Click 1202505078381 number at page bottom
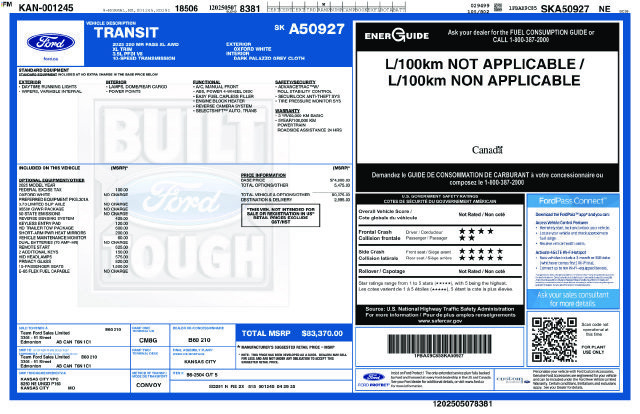This screenshot has height=414, width=640. [462, 404]
